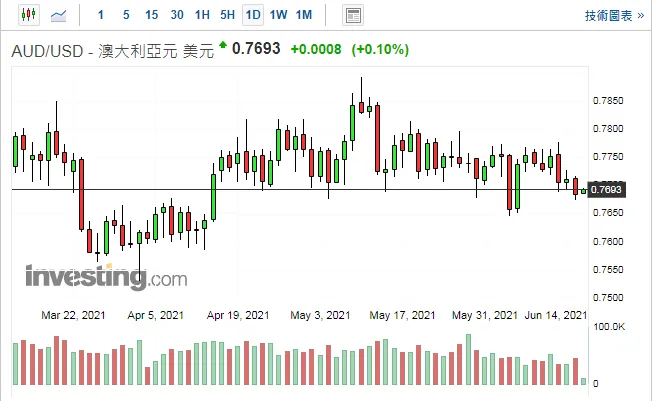Click the May 31, 2021 date label
Image resolution: width=652 pixels, height=401 pixels.
[484, 315]
